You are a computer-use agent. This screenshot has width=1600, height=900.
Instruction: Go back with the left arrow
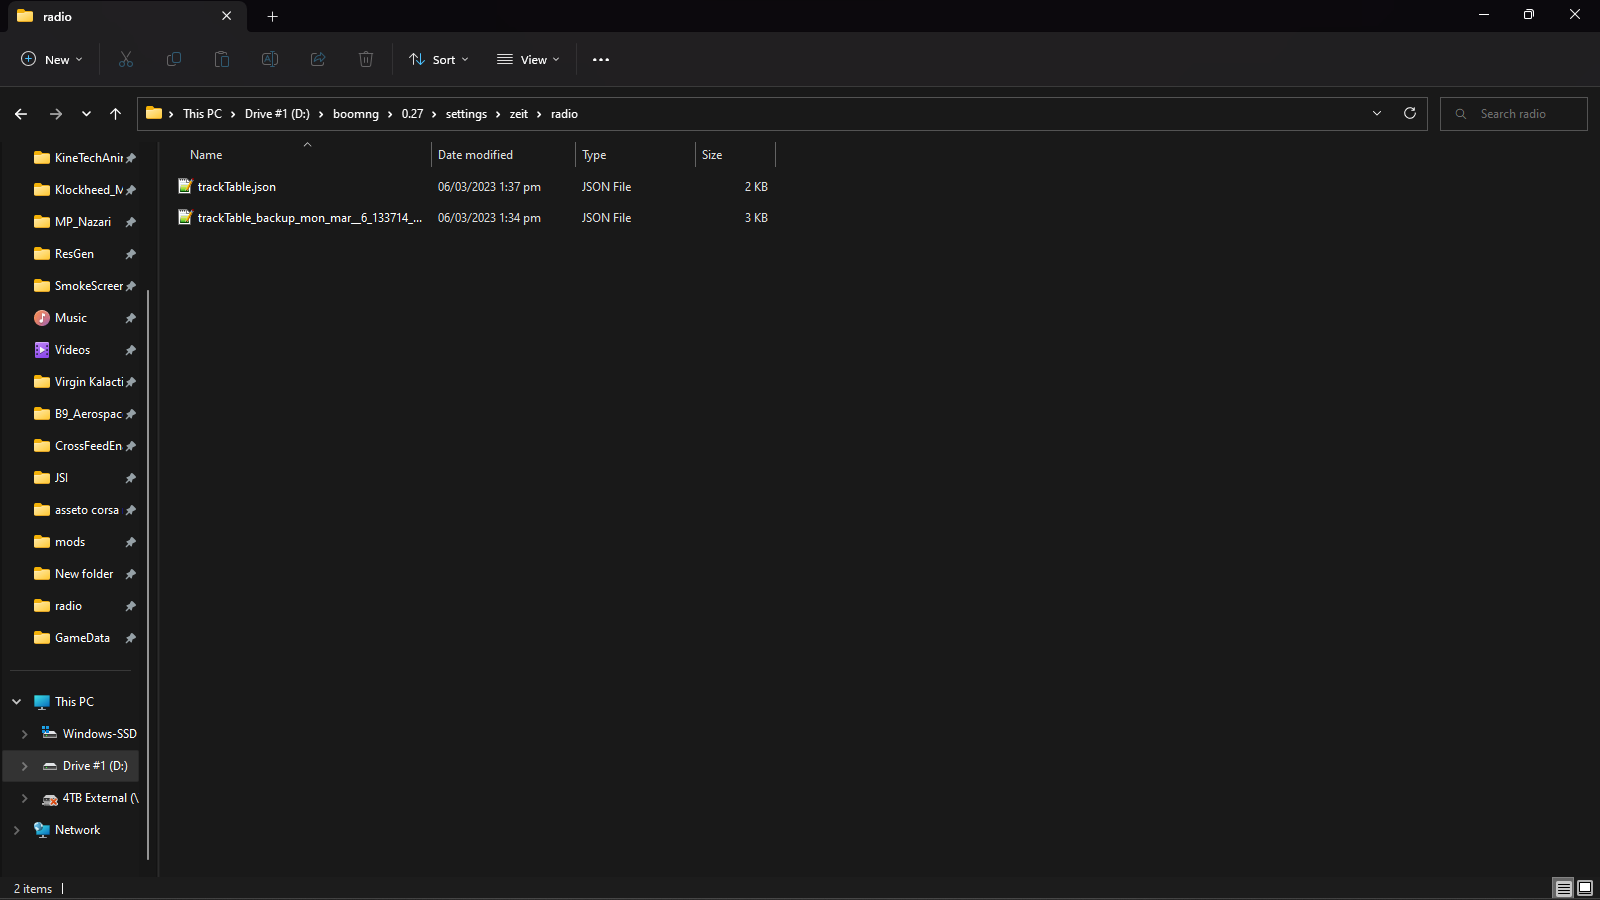(x=21, y=114)
